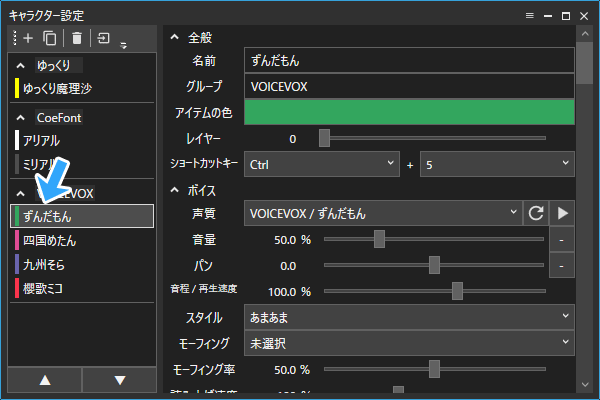Duplicate the selected character
Screen dimensions: 600x400
point(49,38)
